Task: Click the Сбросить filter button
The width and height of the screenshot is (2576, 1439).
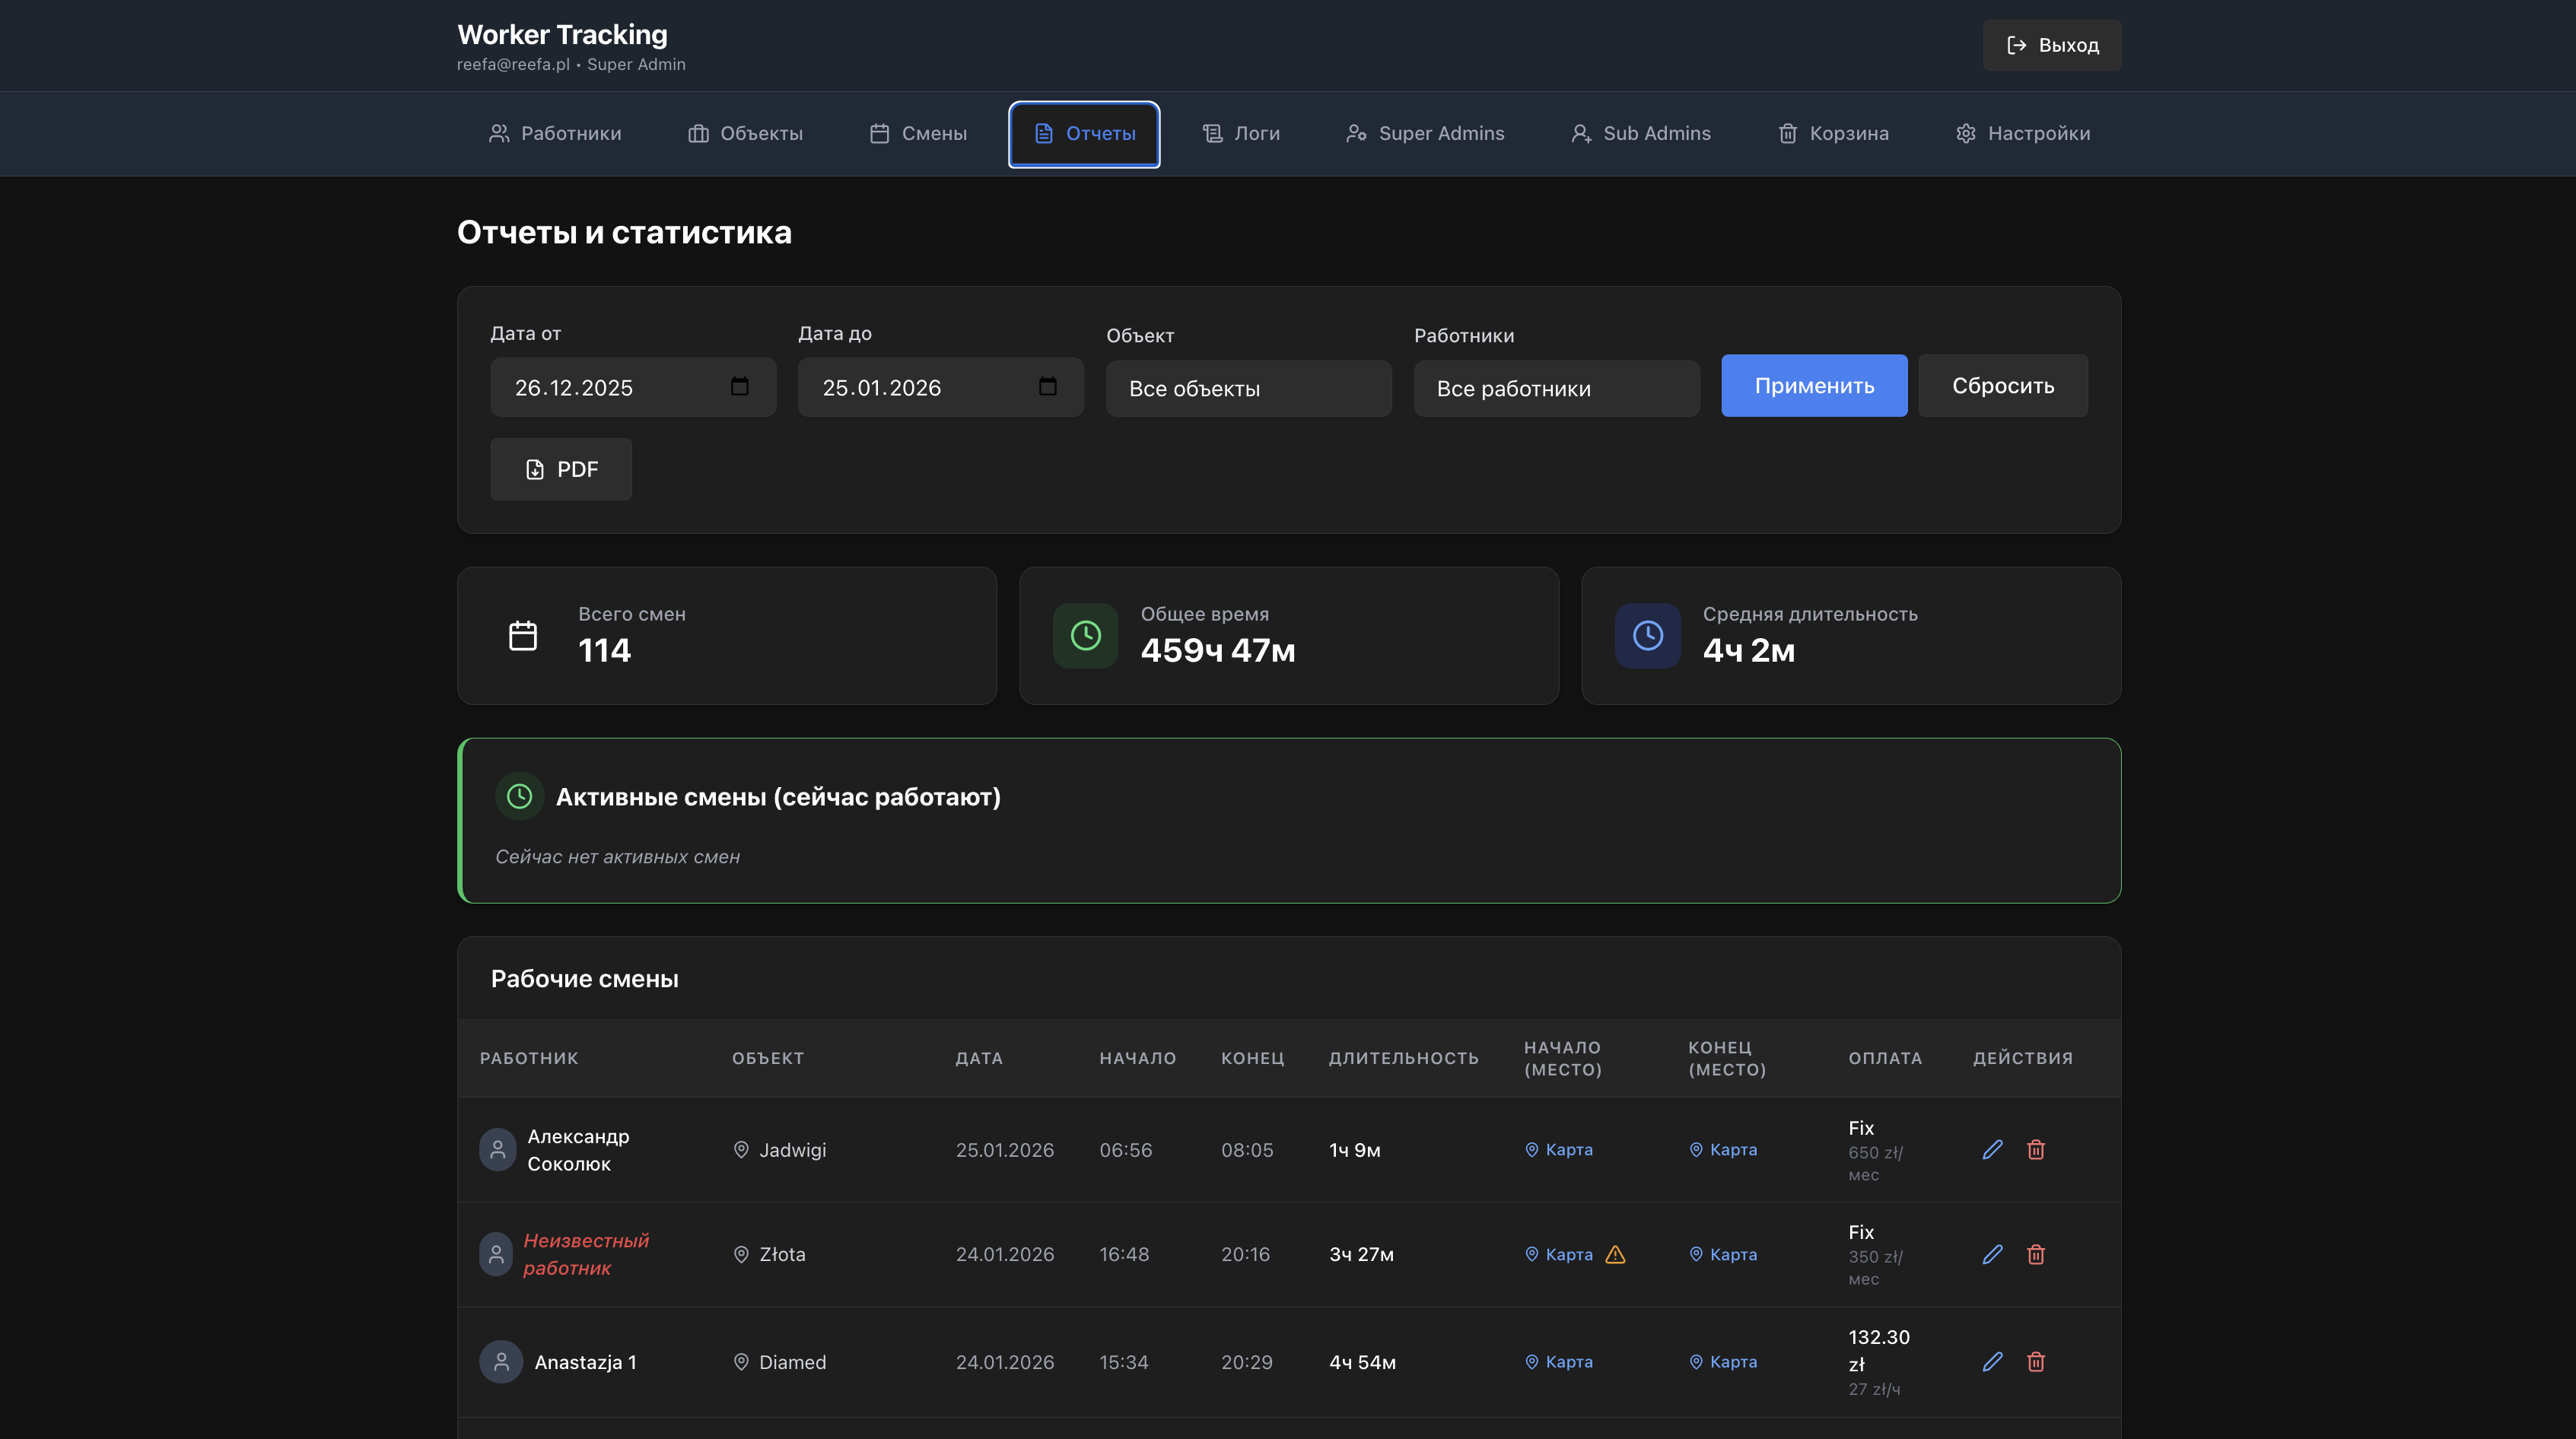Action: coord(2003,386)
